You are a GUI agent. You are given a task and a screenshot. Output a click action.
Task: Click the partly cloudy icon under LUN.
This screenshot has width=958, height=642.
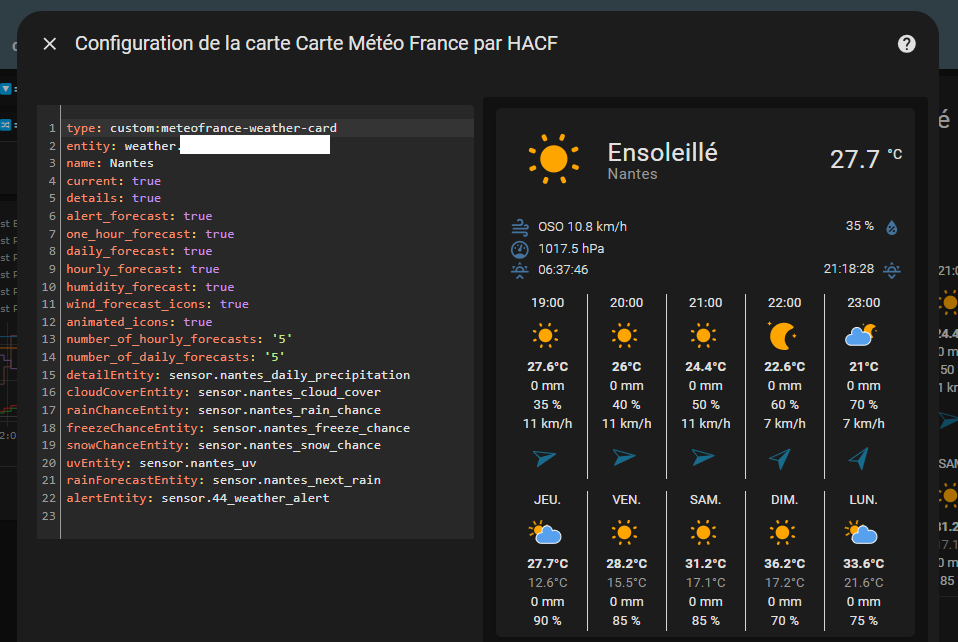pos(861,533)
